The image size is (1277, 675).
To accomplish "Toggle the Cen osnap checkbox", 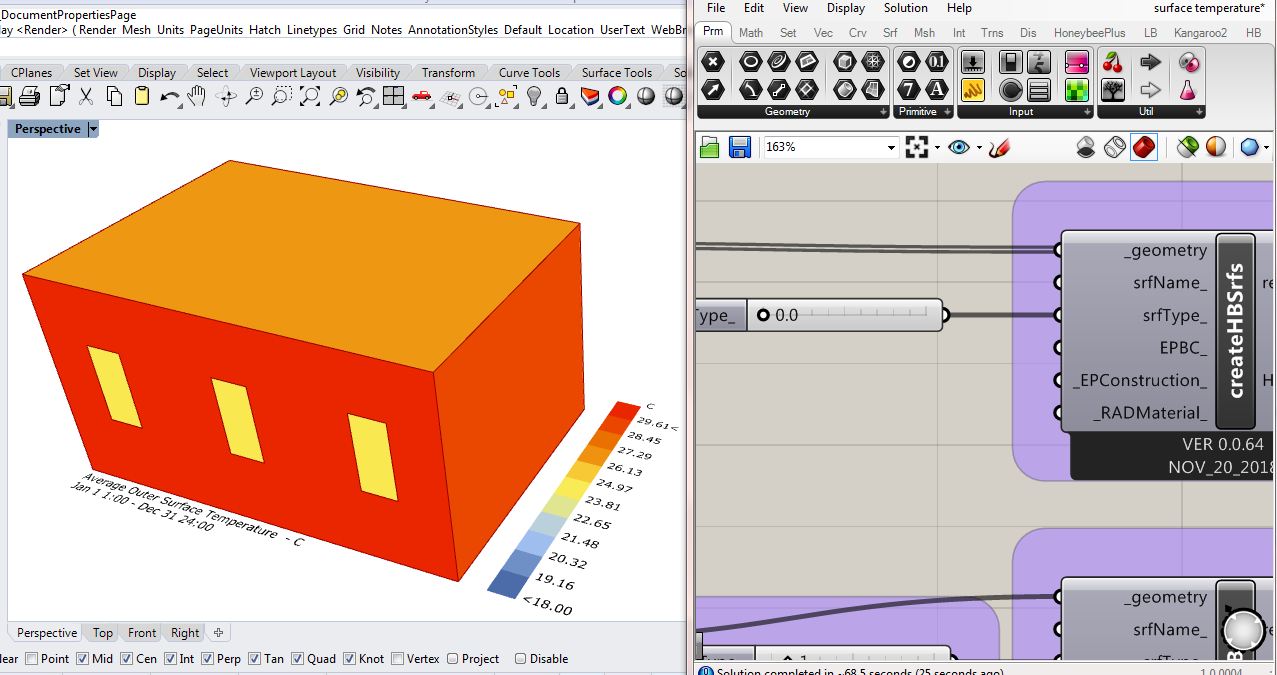I will (x=126, y=658).
